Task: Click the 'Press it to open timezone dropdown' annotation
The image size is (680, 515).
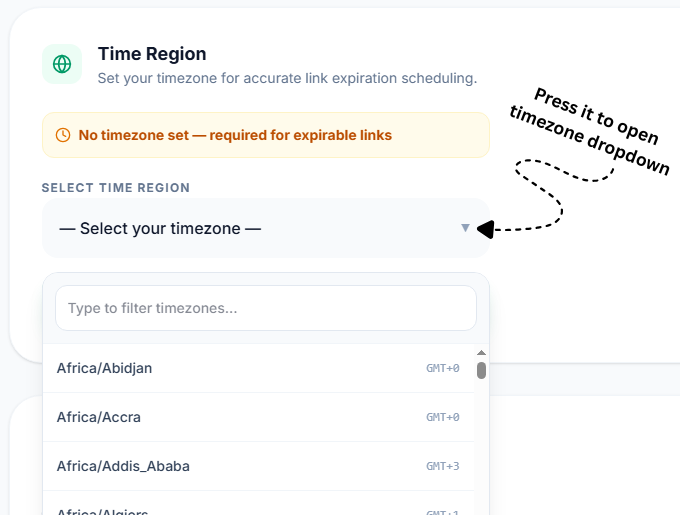Action: [x=590, y=131]
